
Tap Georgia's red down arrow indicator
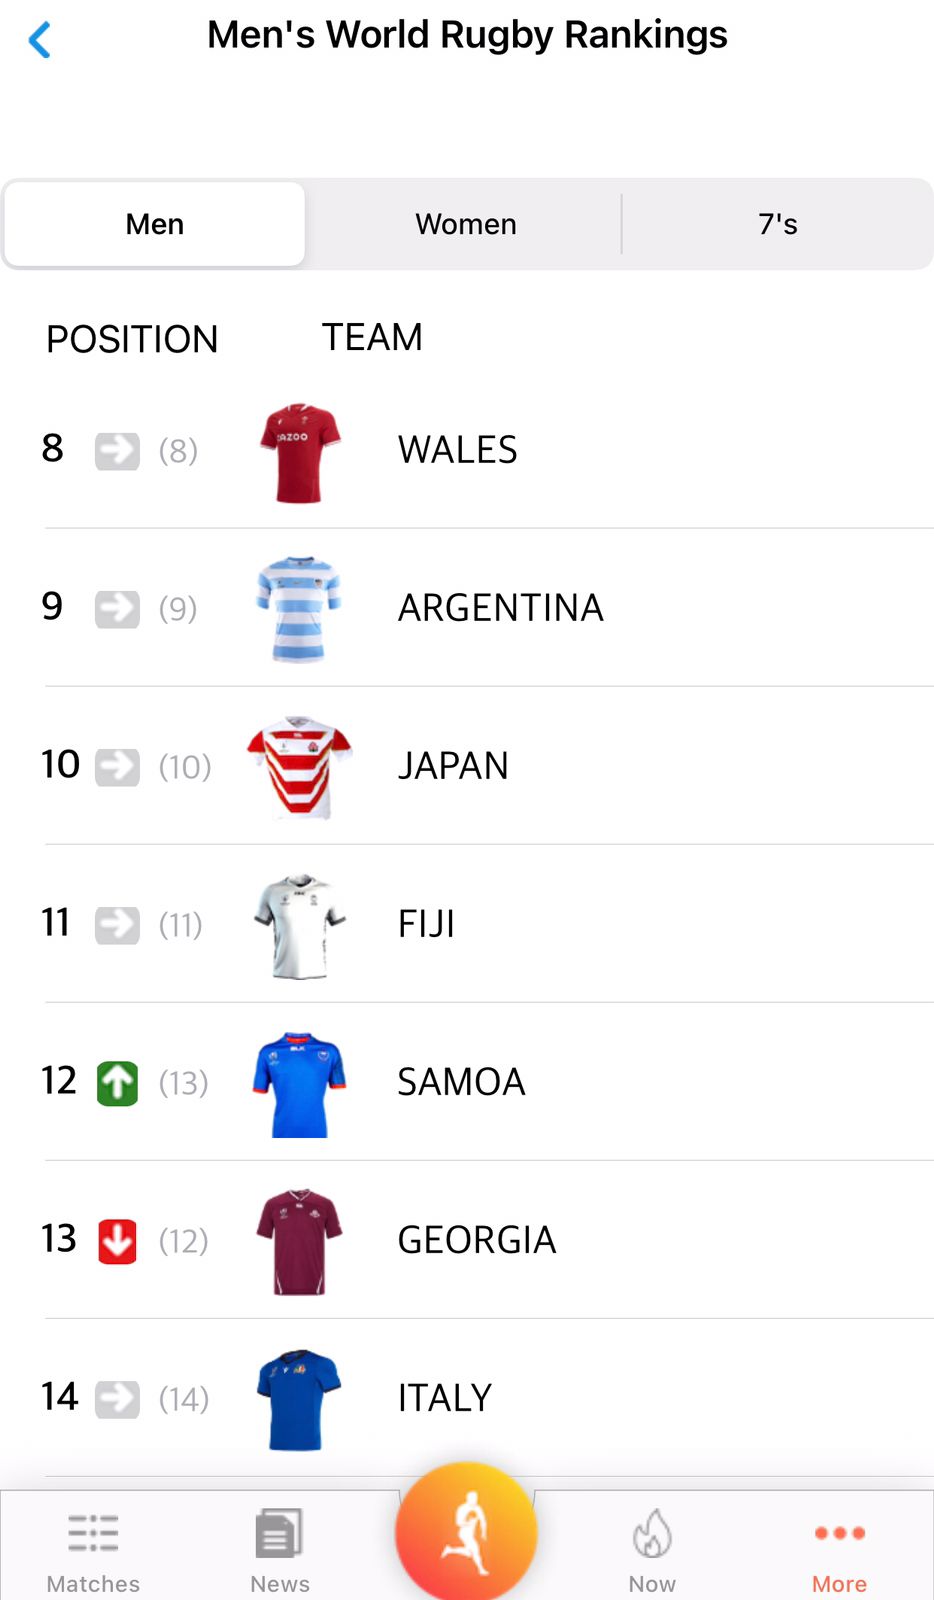[117, 1241]
